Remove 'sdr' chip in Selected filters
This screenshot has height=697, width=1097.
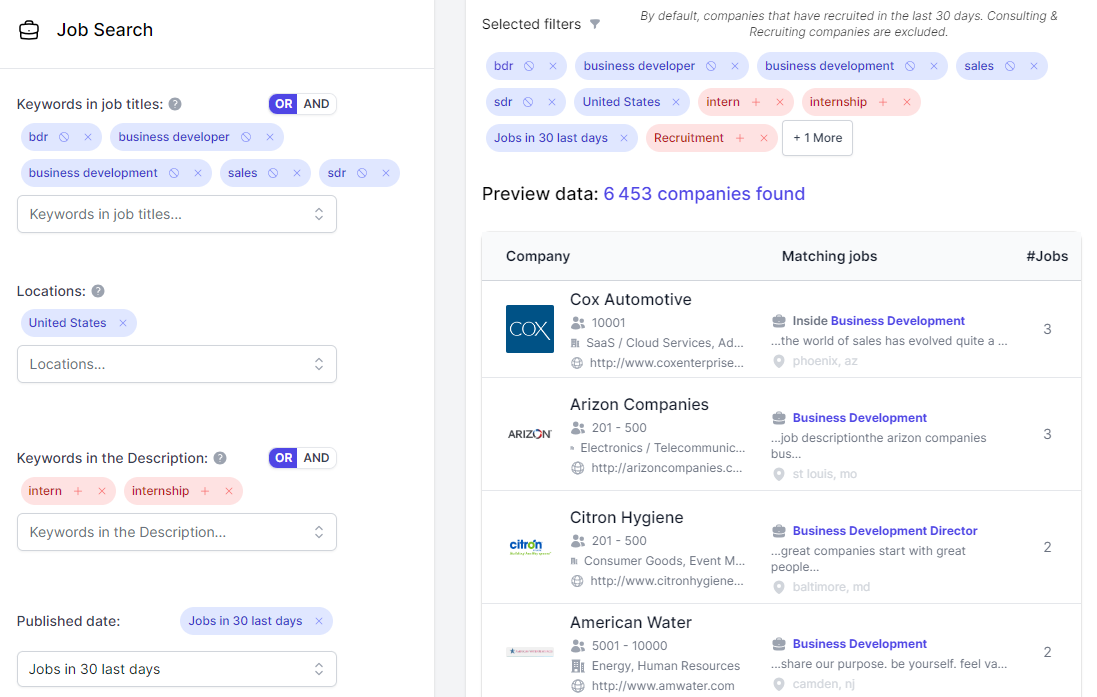point(552,102)
